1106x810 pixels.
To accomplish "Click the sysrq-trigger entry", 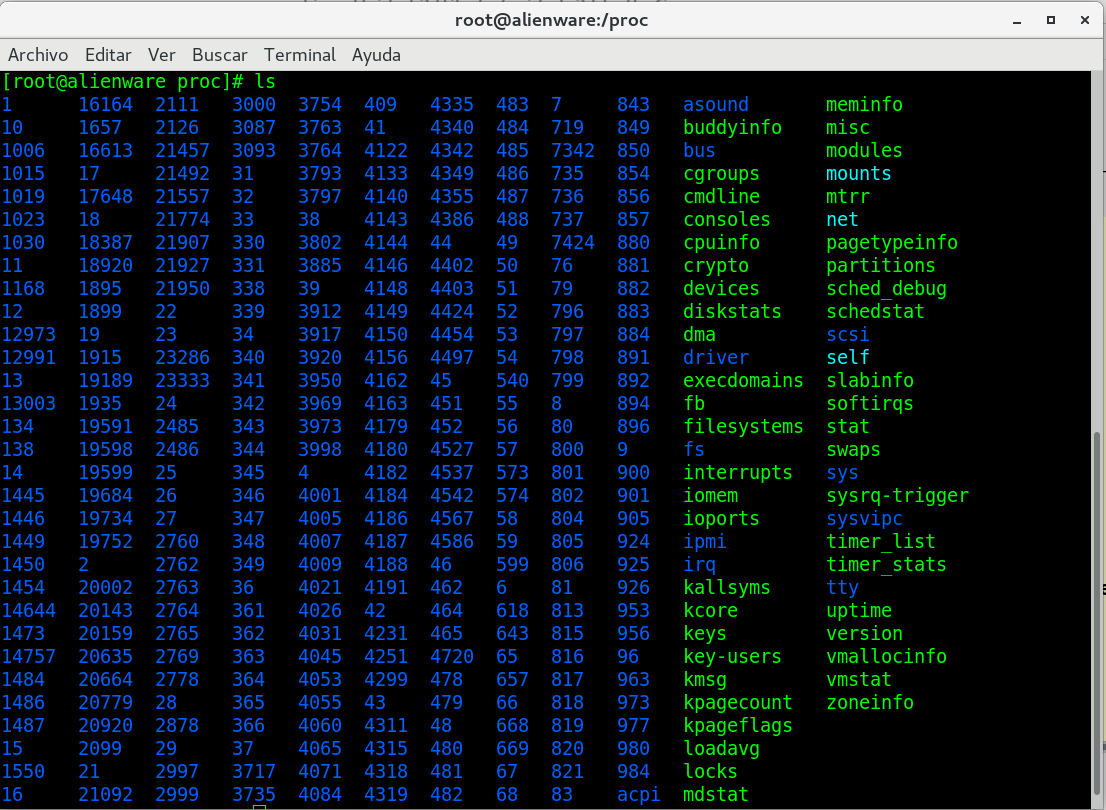I will pyautogui.click(x=897, y=496).
